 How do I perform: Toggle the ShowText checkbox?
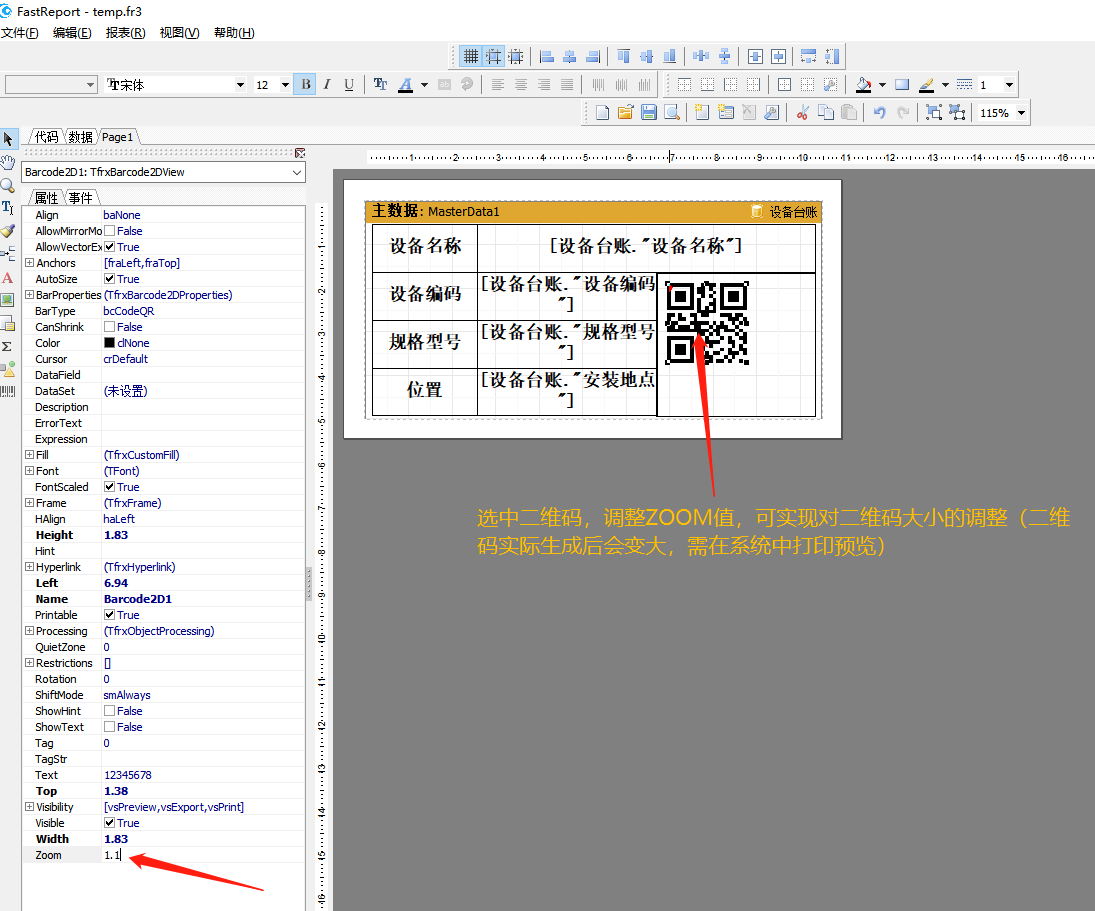click(110, 727)
